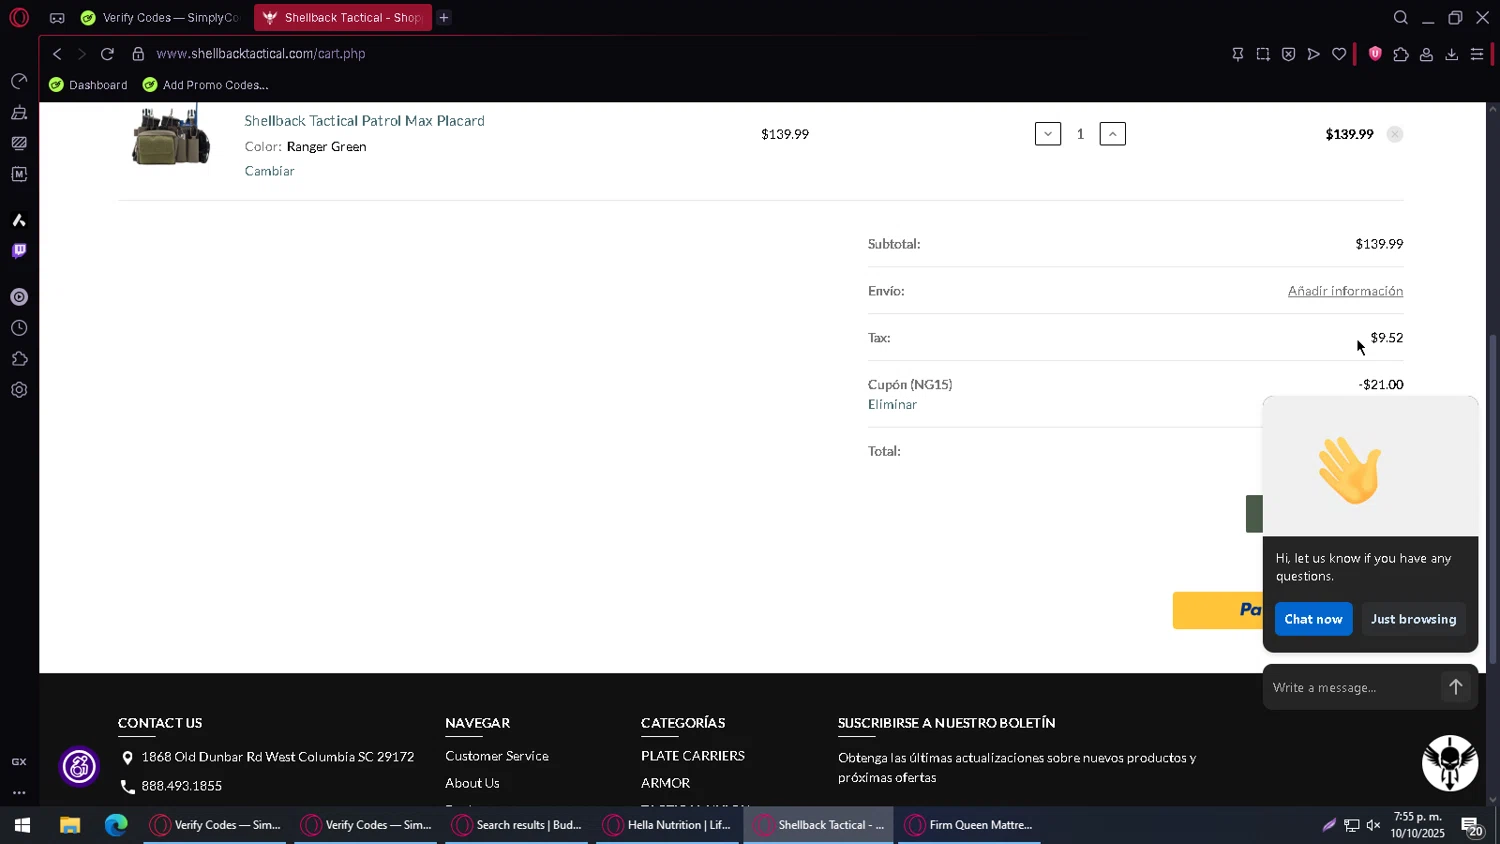Image resolution: width=1500 pixels, height=844 pixels.
Task: Open sidebar settings gear icon
Action: [19, 390]
